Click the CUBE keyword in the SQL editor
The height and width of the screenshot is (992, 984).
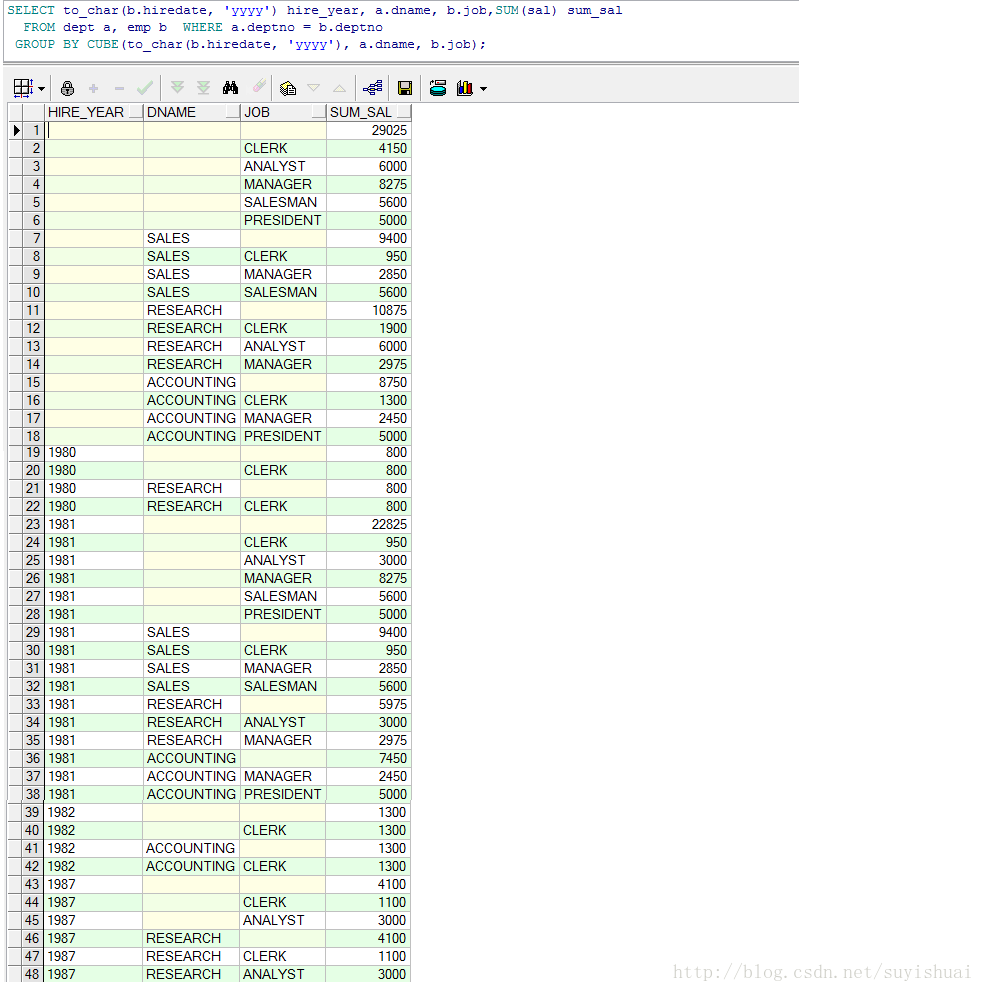(103, 44)
